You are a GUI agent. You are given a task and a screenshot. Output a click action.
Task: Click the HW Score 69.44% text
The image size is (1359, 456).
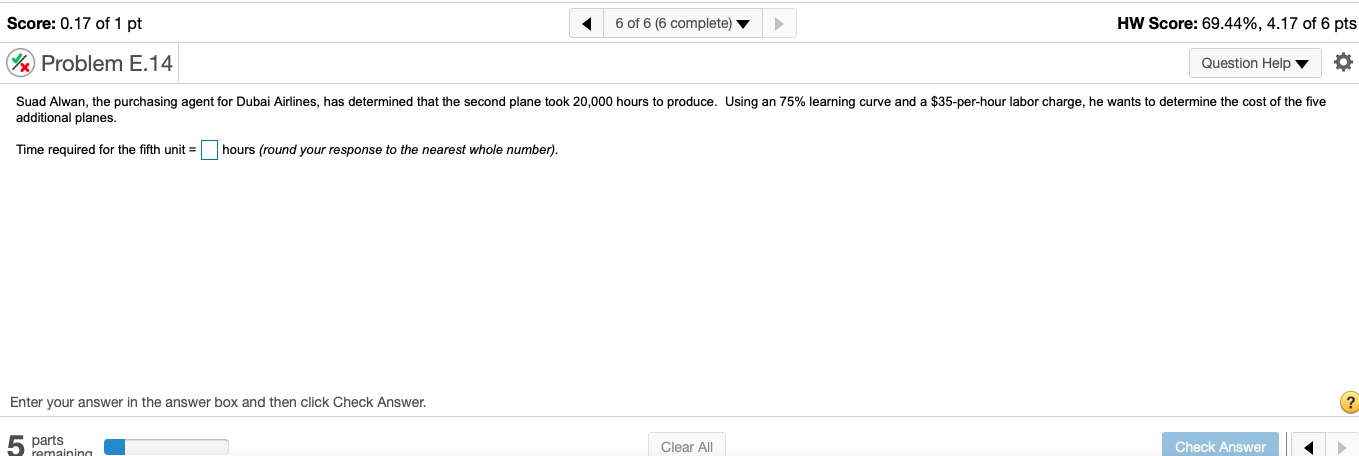tap(1236, 23)
